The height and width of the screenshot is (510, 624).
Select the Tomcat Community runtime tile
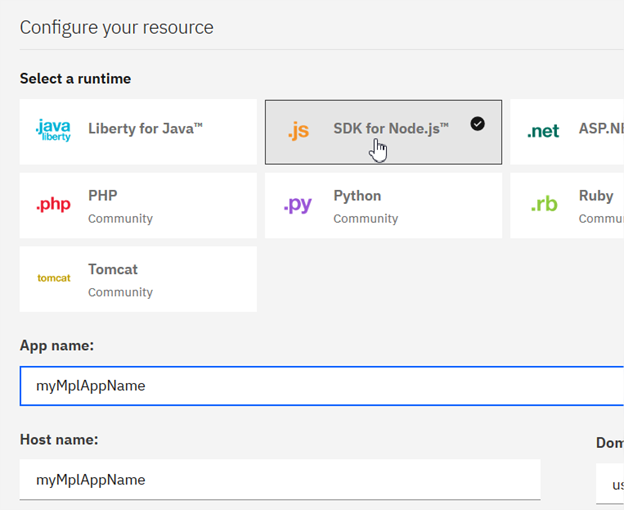point(138,279)
